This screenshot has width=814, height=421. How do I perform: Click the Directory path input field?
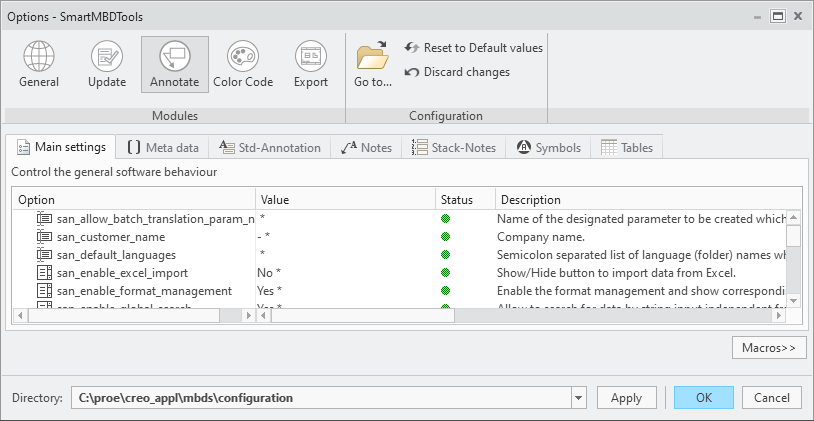tap(320, 398)
